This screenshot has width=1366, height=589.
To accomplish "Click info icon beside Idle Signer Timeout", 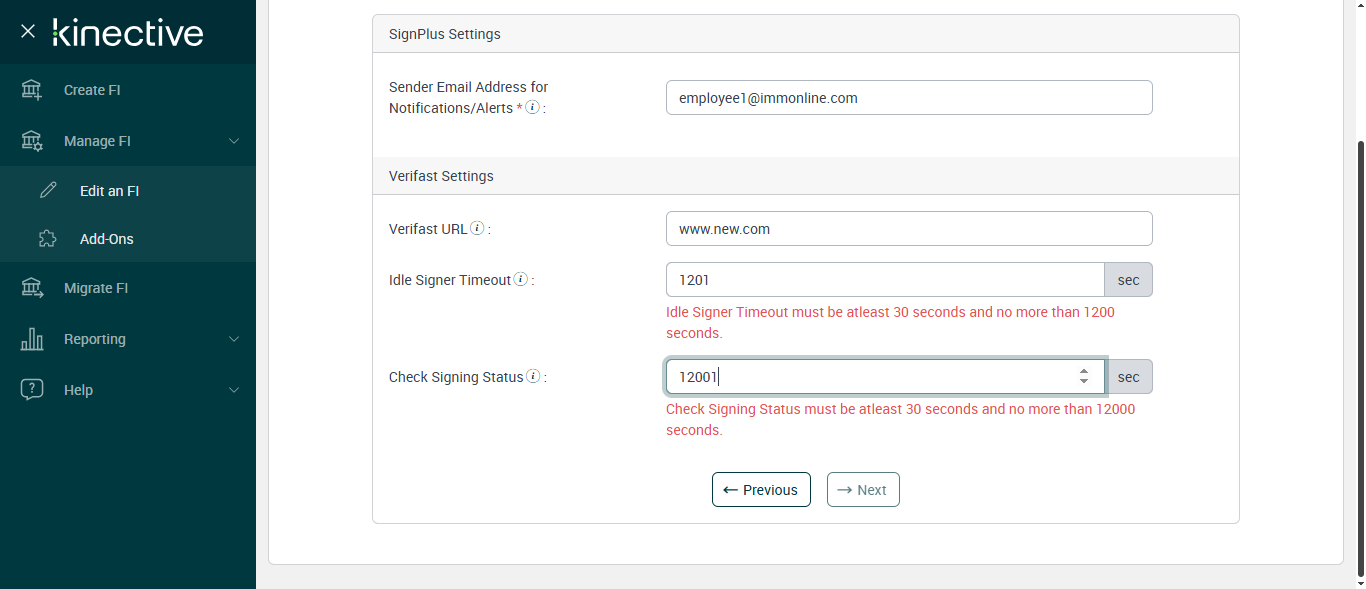I will click(521, 280).
